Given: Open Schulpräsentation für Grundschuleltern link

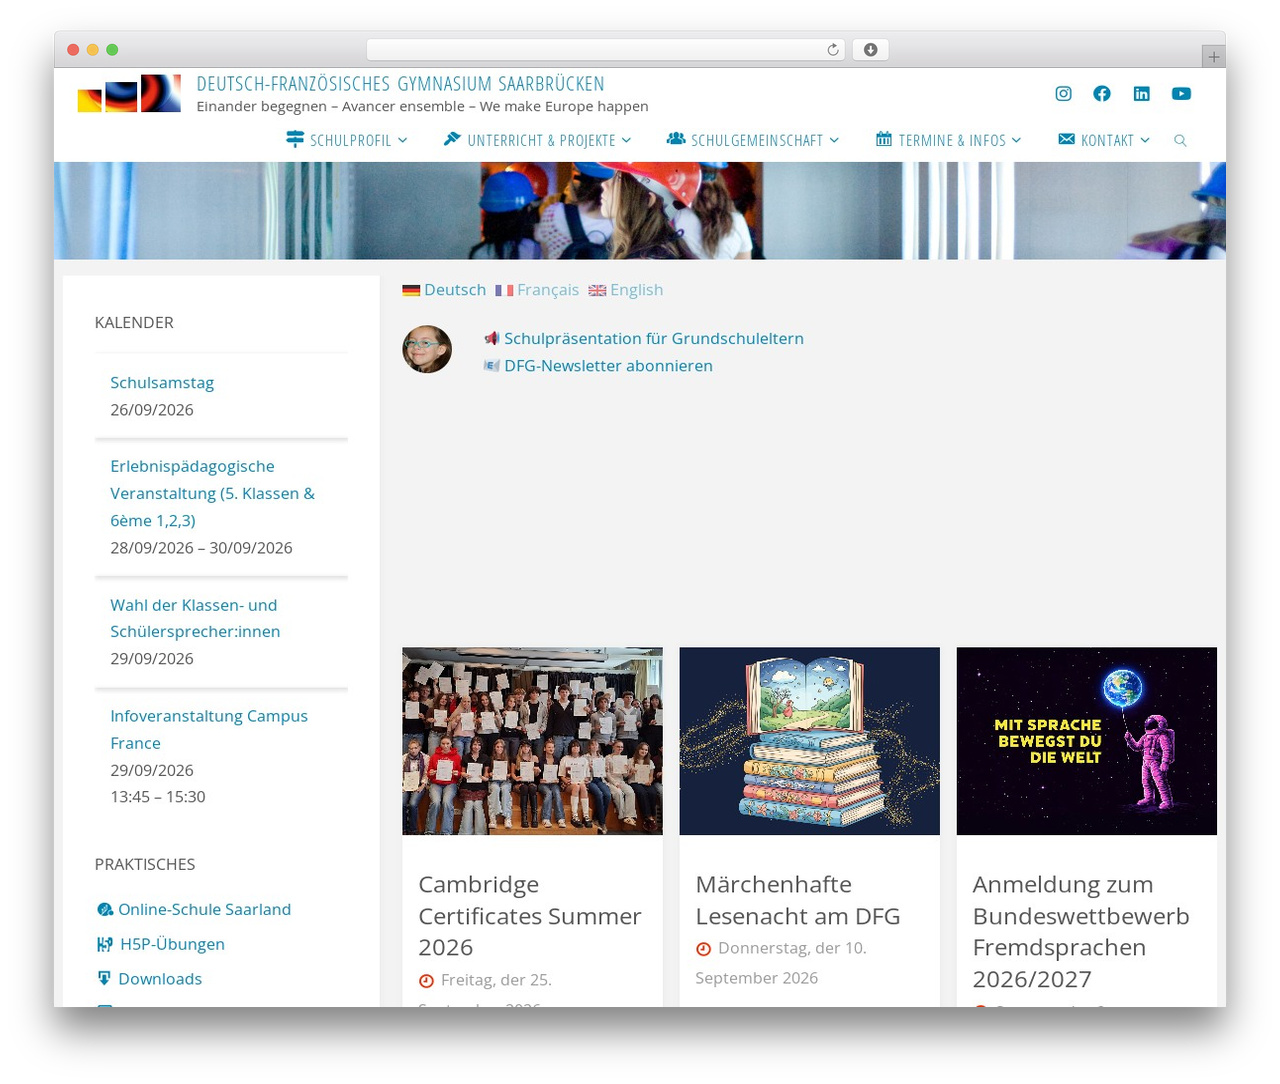Looking at the screenshot, I should point(654,338).
